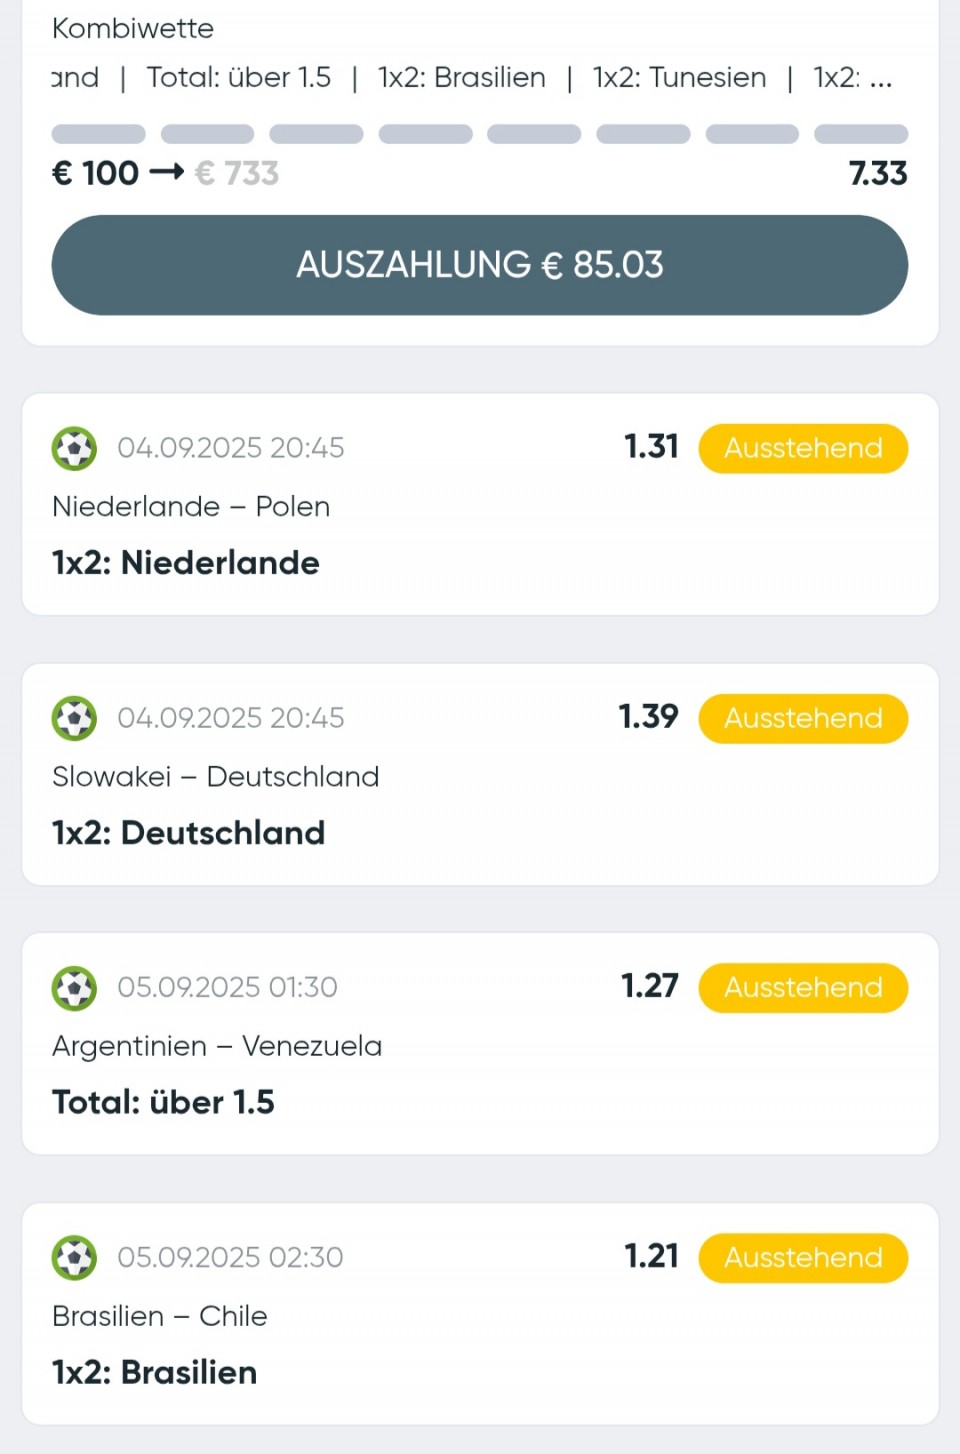Viewport: 960px width, 1454px height.
Task: Select the Ausstehend badge for Brasilien bet
Action: pyautogui.click(x=803, y=1258)
